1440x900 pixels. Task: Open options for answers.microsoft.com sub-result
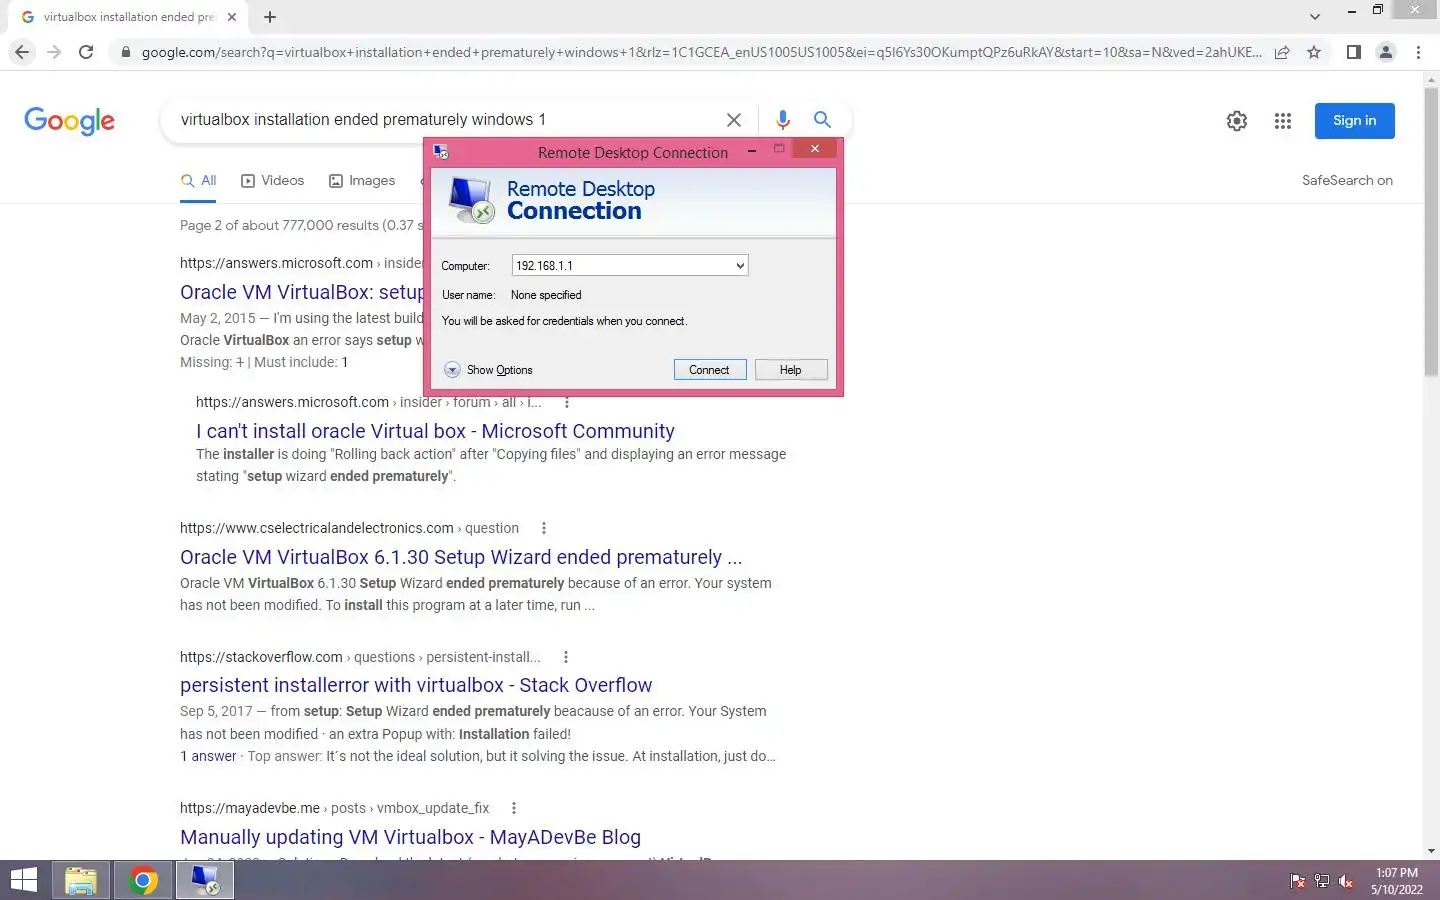coord(567,402)
